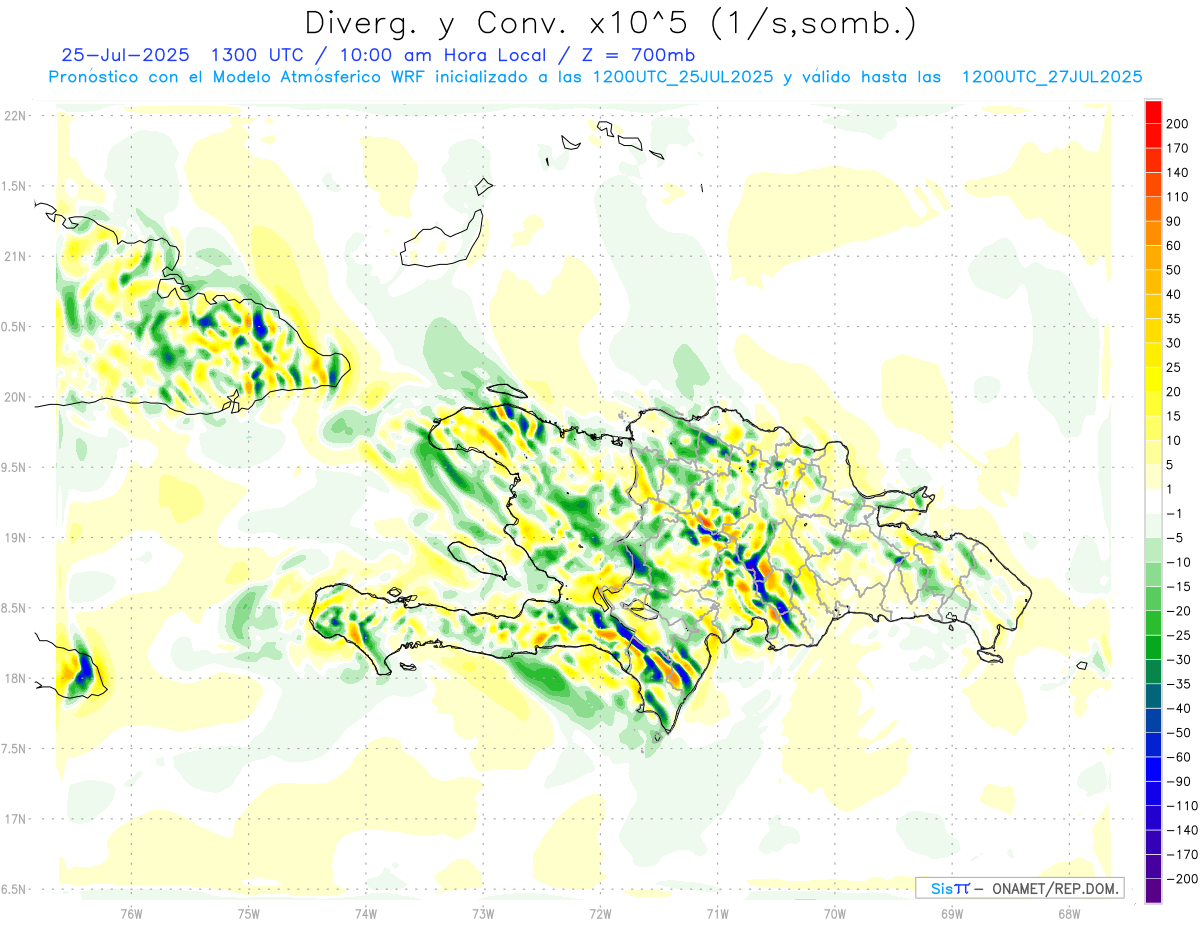Screen dimensions: 1200x927
Task: Click the -35 value on the color scale
Action: tap(1181, 684)
